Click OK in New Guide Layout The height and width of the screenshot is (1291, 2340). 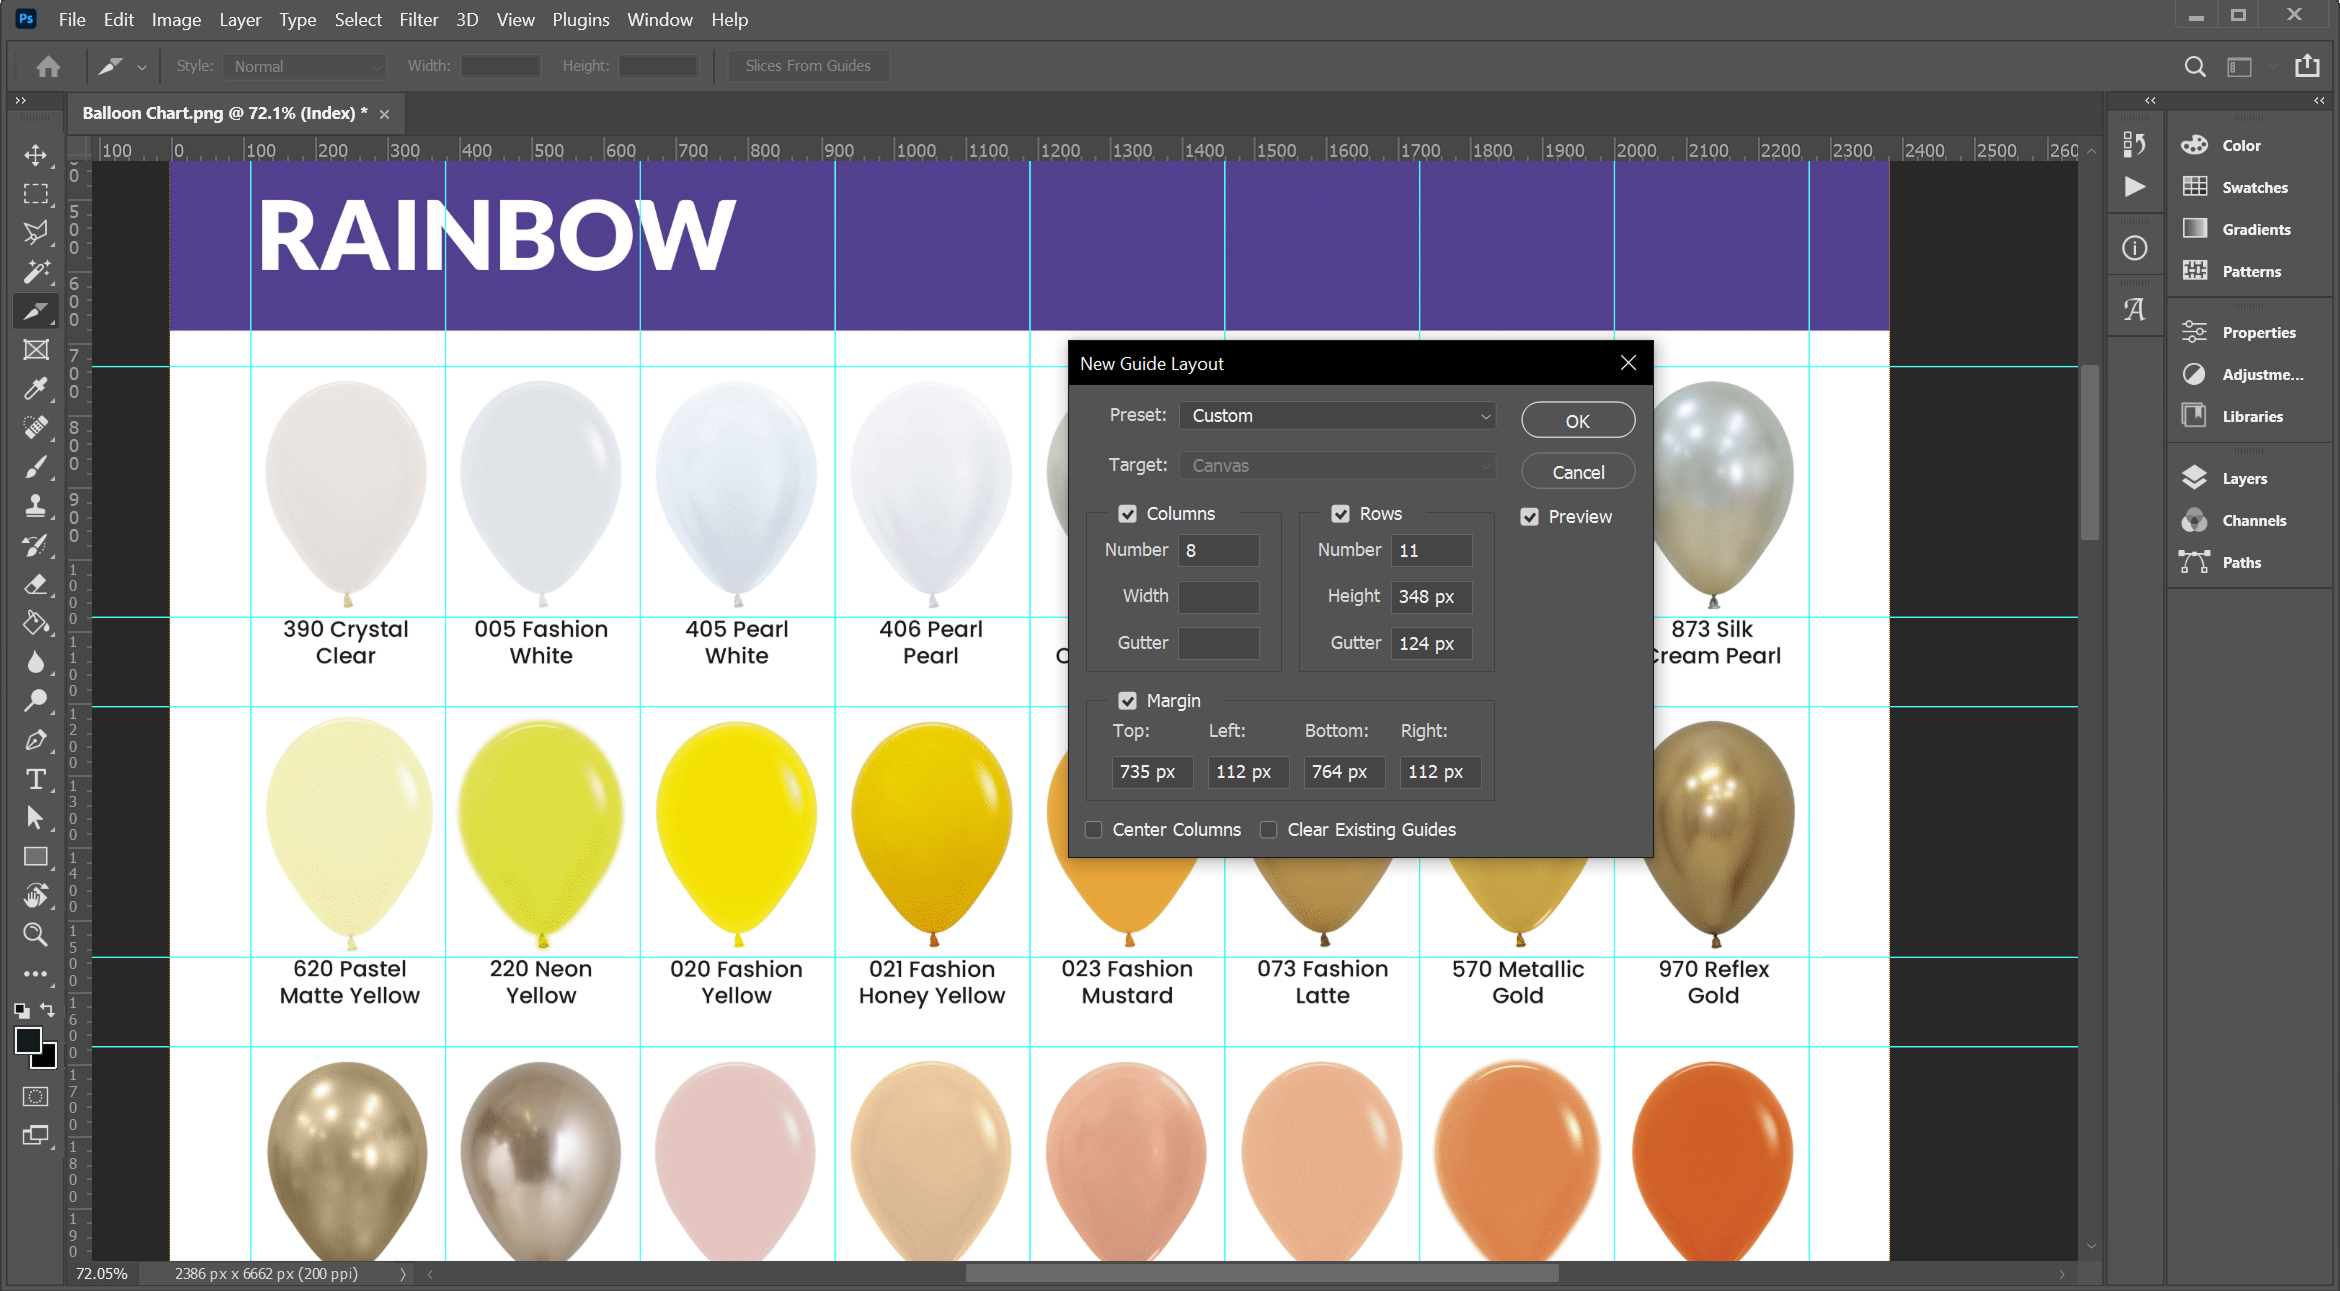coord(1577,421)
